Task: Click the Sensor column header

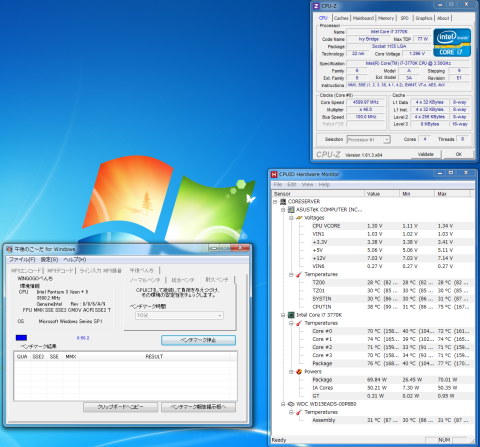Action: [x=318, y=194]
